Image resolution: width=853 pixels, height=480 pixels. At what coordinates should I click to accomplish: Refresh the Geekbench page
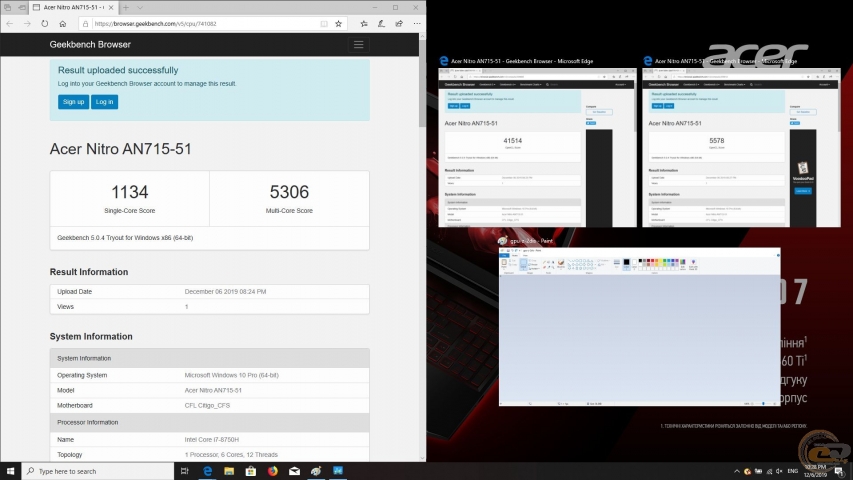(x=45, y=23)
